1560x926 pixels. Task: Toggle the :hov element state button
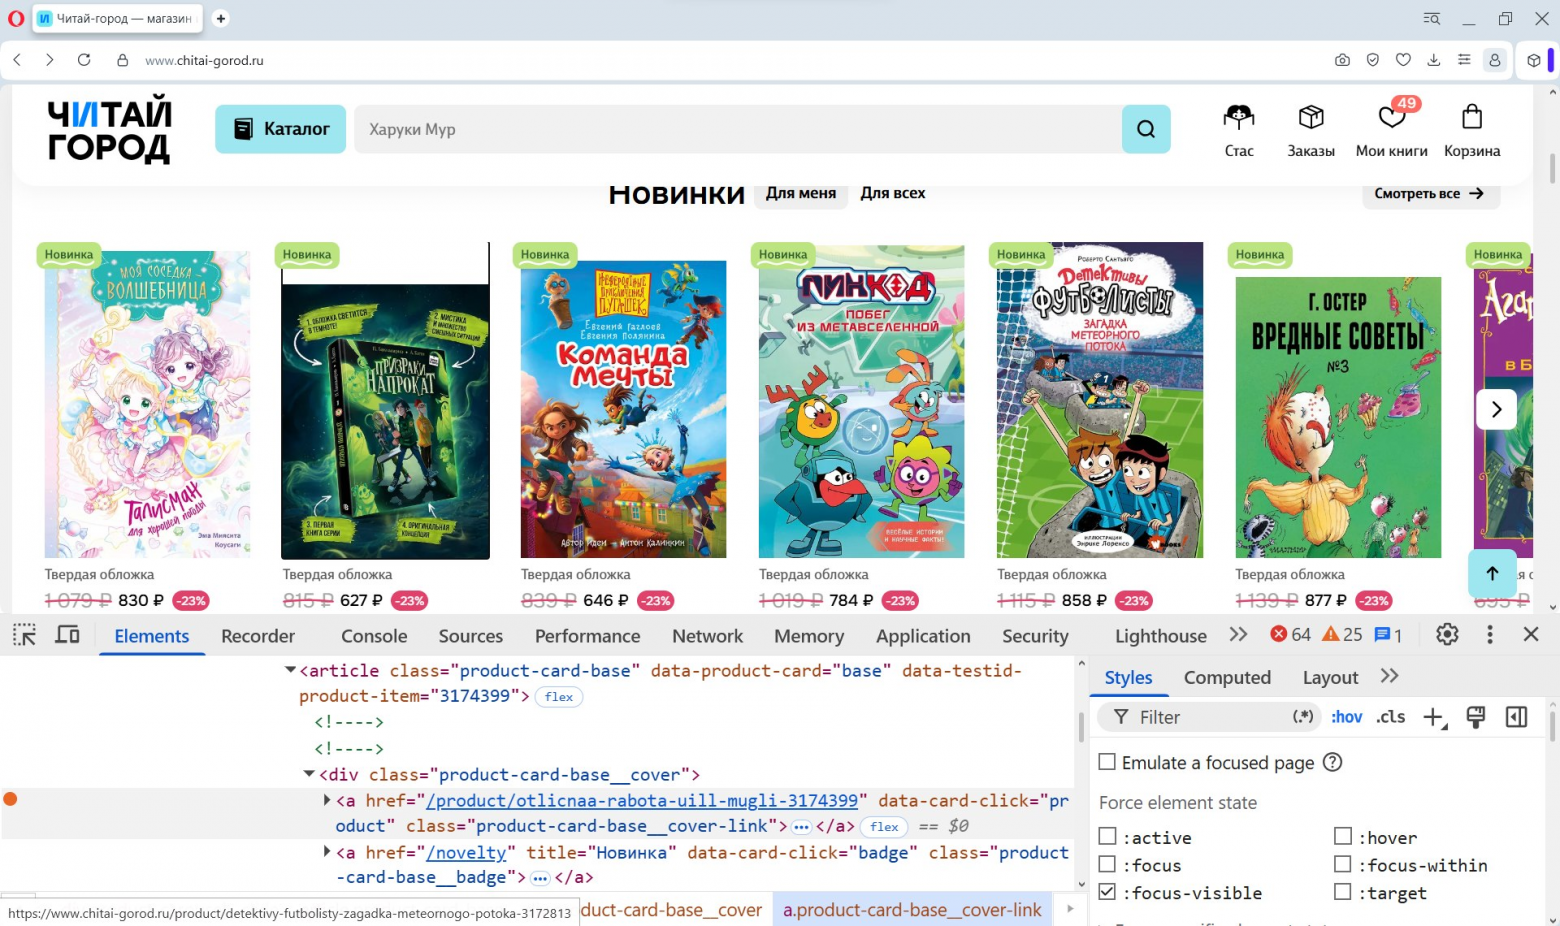(1347, 717)
